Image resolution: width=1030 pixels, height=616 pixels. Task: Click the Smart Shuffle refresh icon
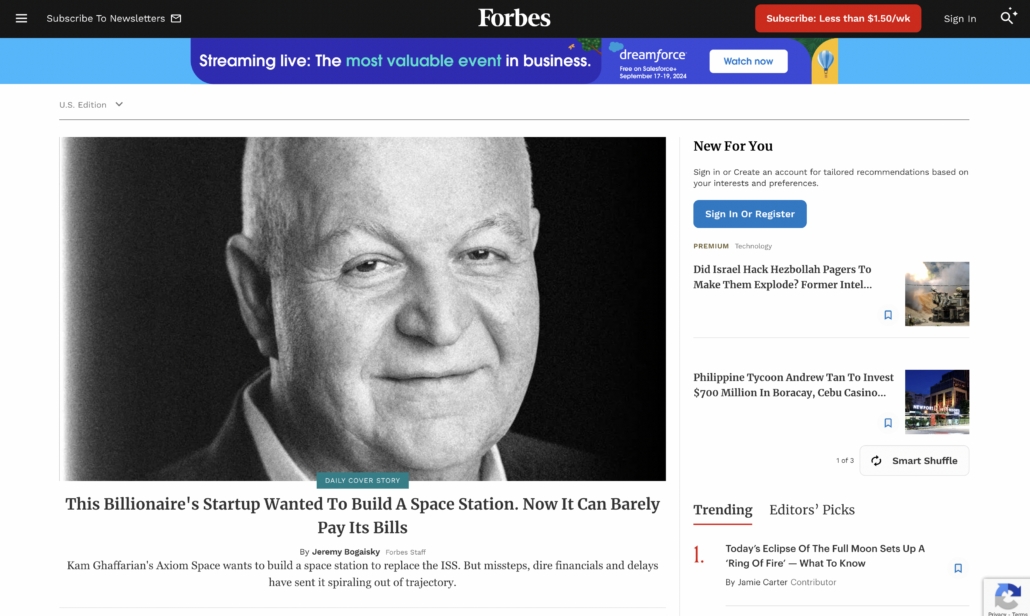tap(877, 461)
